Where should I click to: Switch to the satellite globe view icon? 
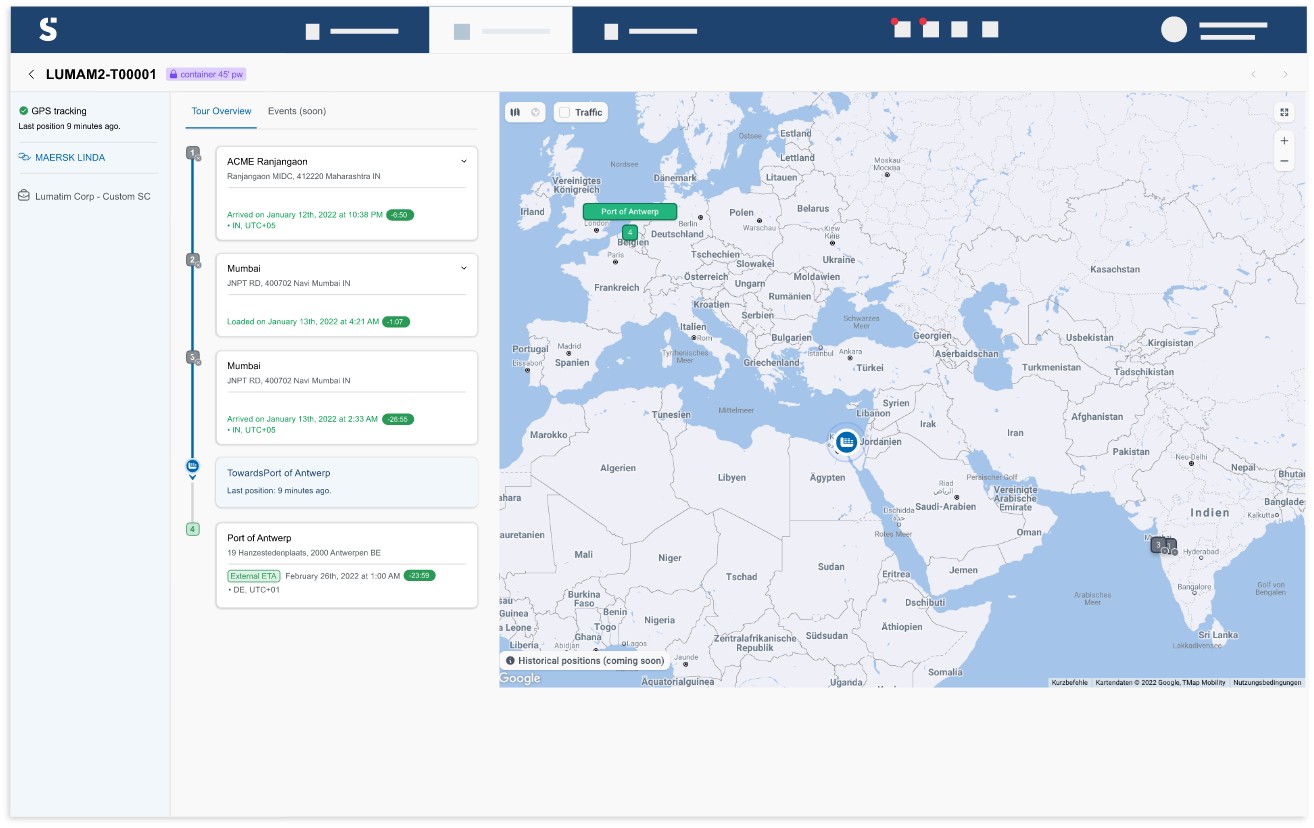tap(535, 112)
